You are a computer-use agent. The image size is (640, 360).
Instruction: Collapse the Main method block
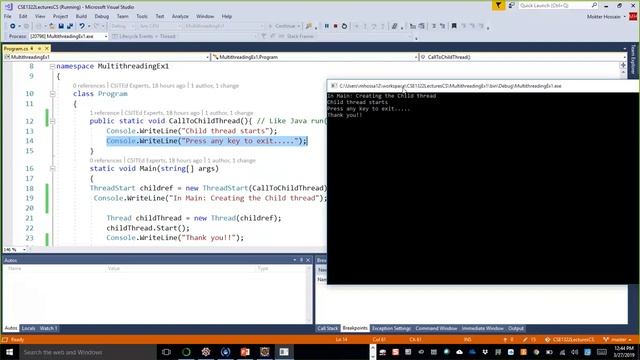pyautogui.click(x=52, y=169)
